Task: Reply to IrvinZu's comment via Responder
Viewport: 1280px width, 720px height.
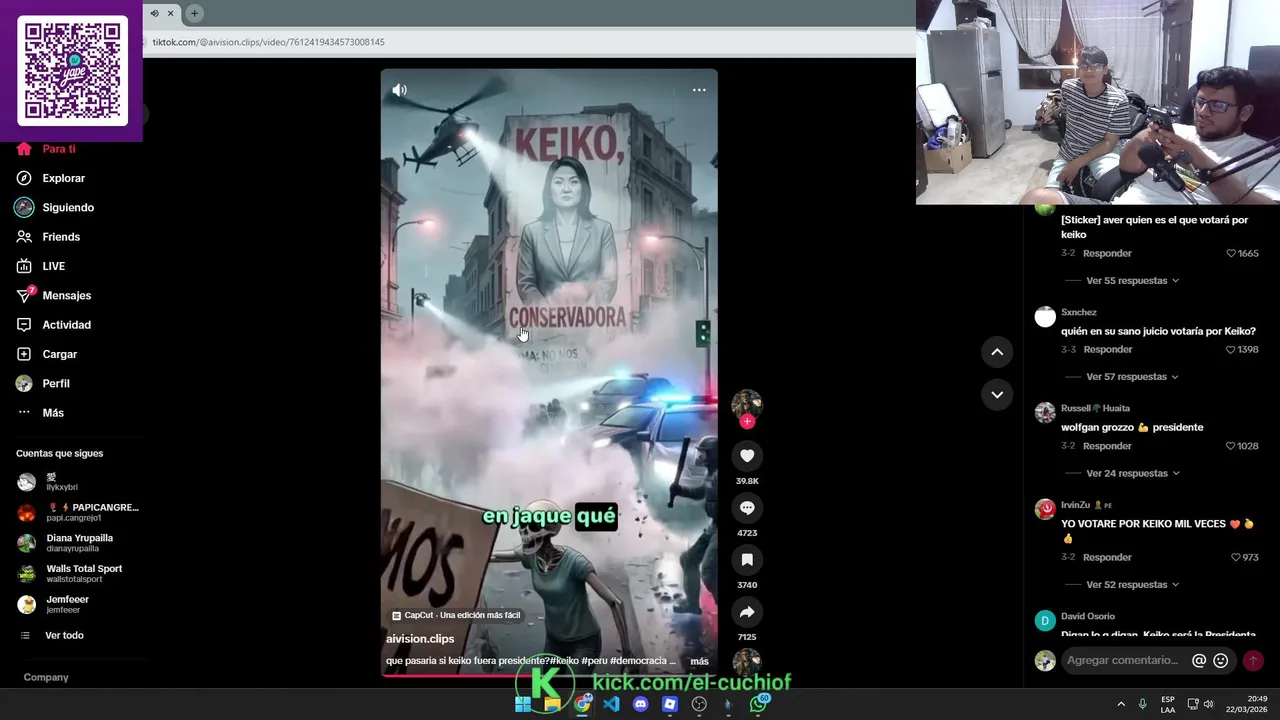Action: pos(1108,557)
